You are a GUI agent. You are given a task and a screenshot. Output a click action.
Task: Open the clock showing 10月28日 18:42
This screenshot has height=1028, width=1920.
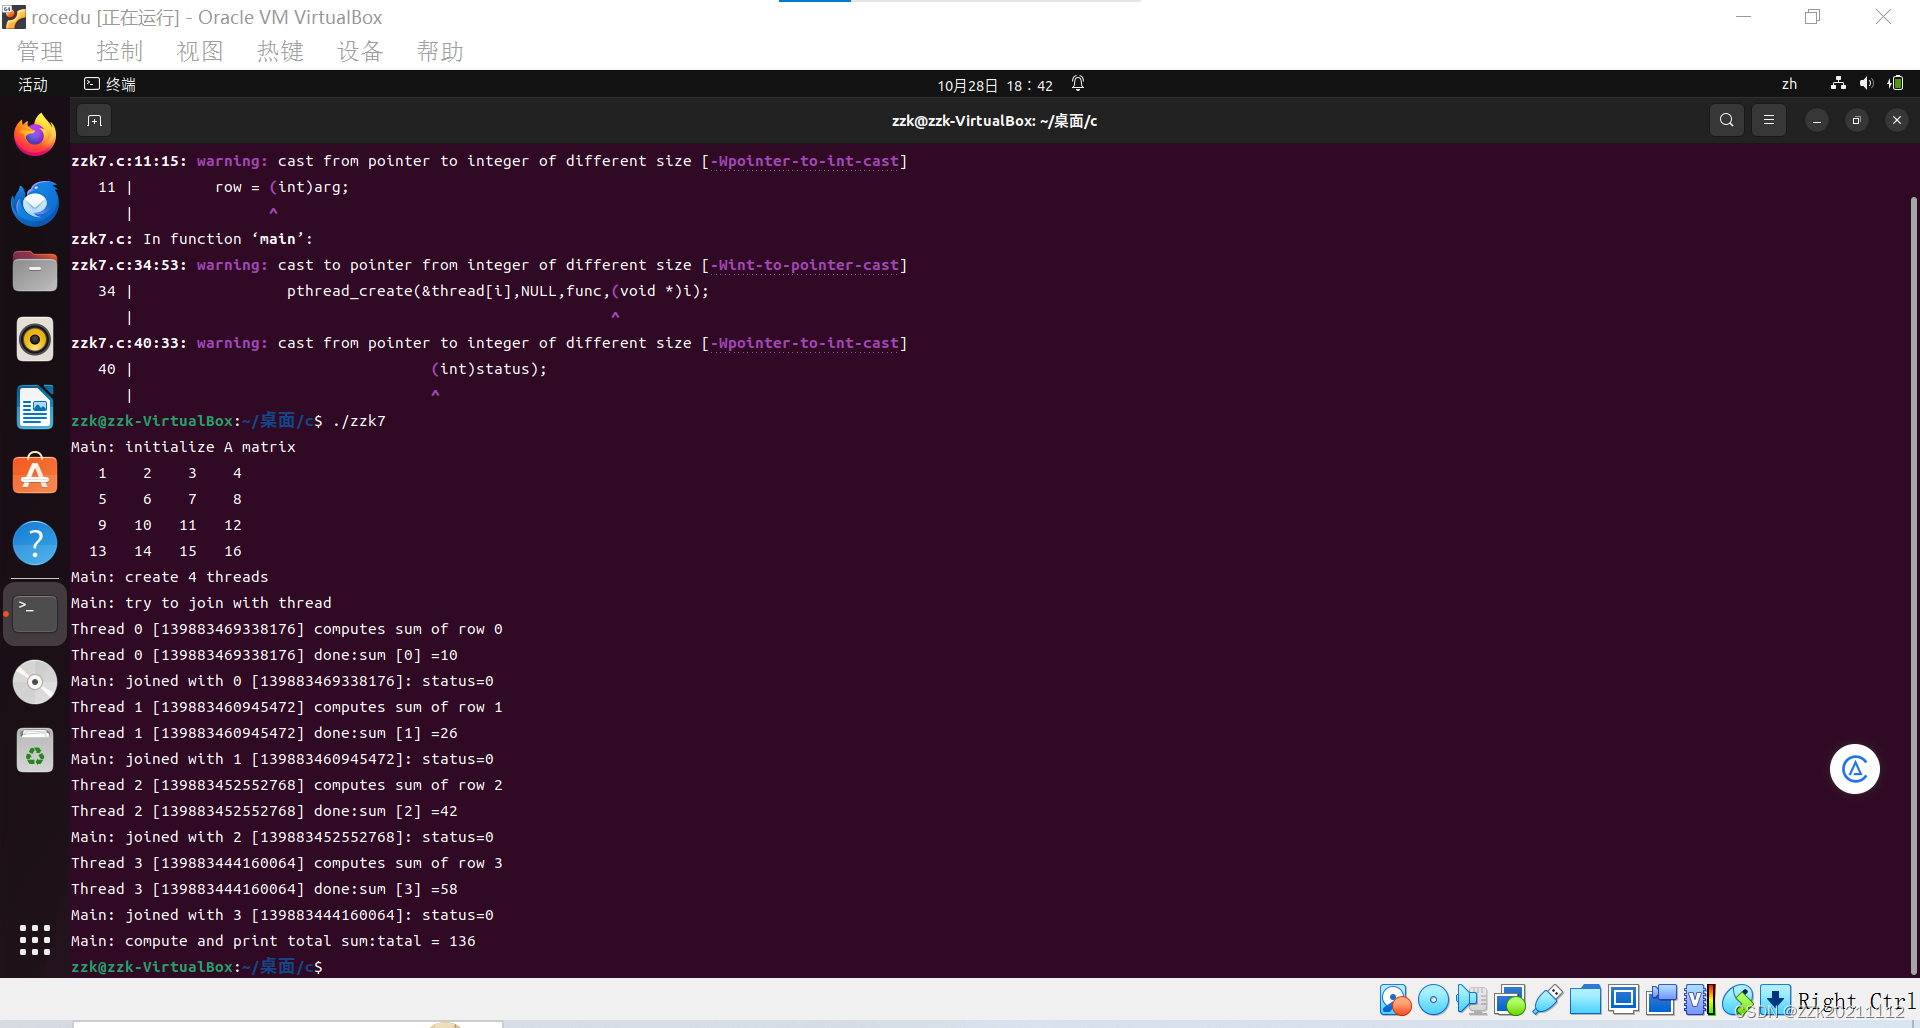pos(995,85)
